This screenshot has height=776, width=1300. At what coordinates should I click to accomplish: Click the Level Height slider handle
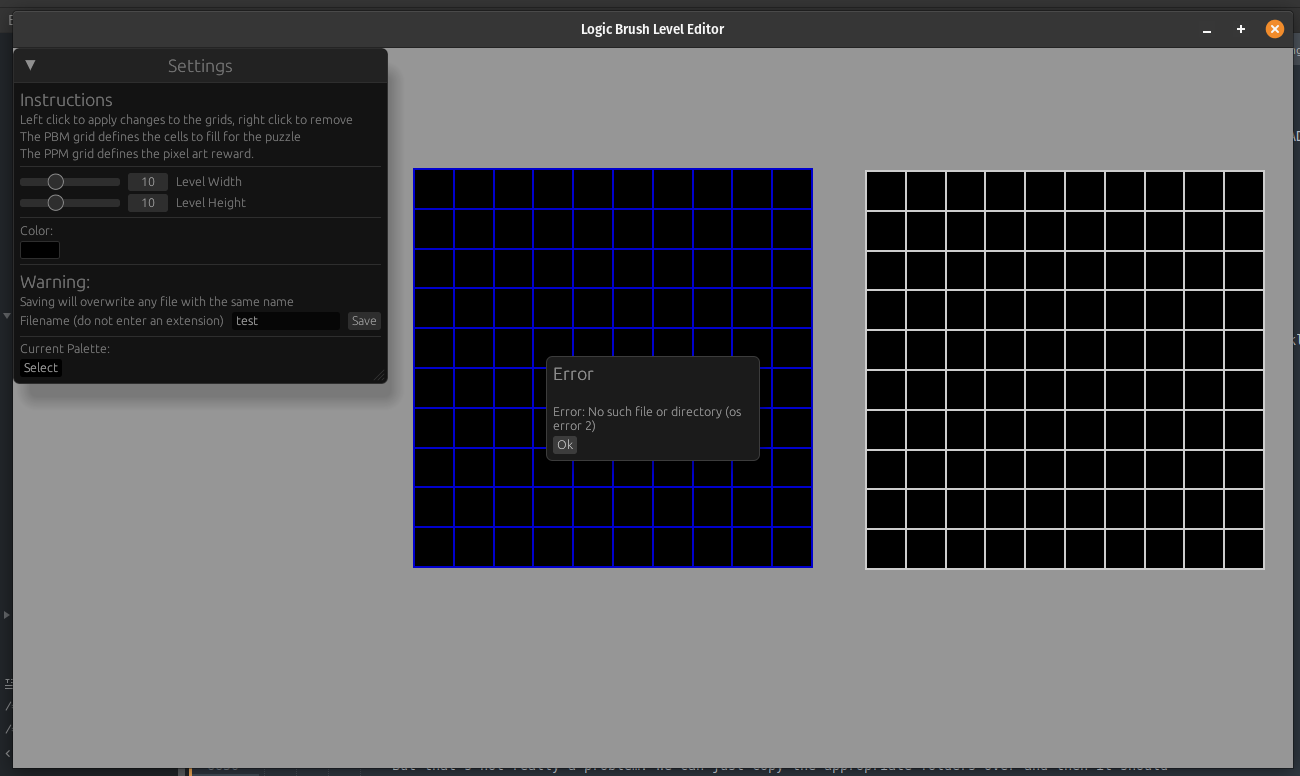click(56, 203)
